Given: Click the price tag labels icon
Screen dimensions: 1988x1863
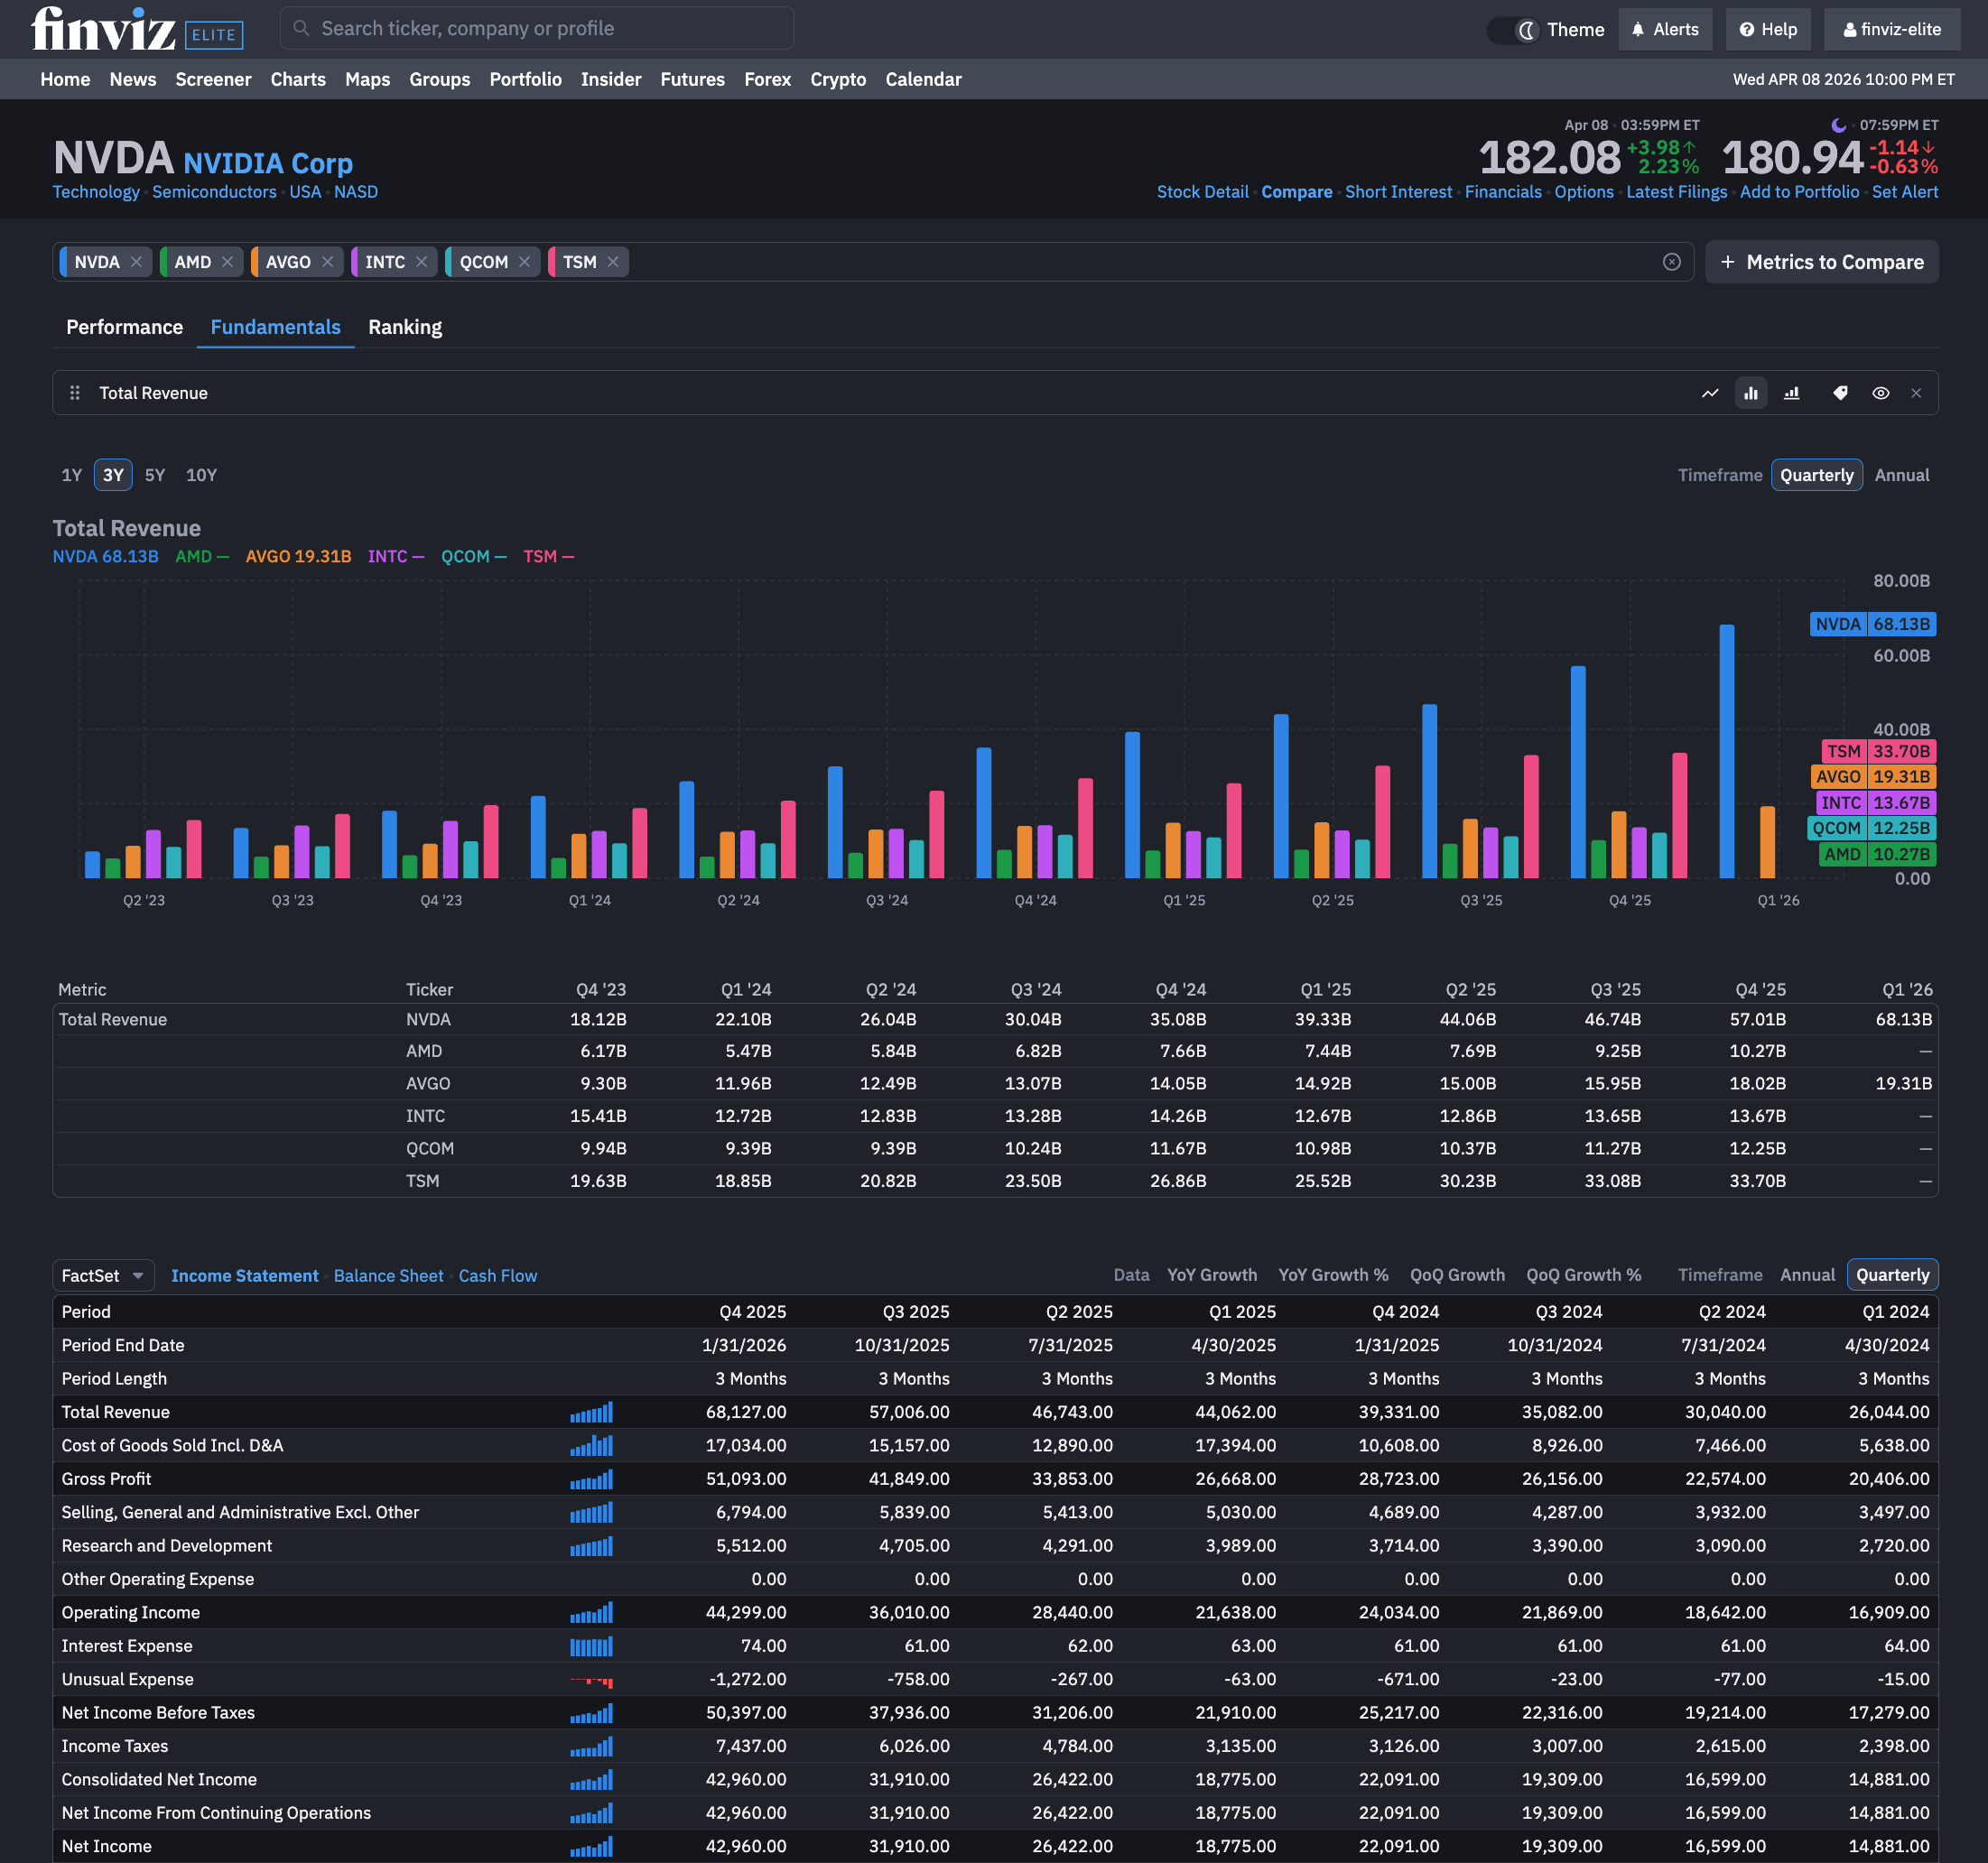Looking at the screenshot, I should (1840, 393).
